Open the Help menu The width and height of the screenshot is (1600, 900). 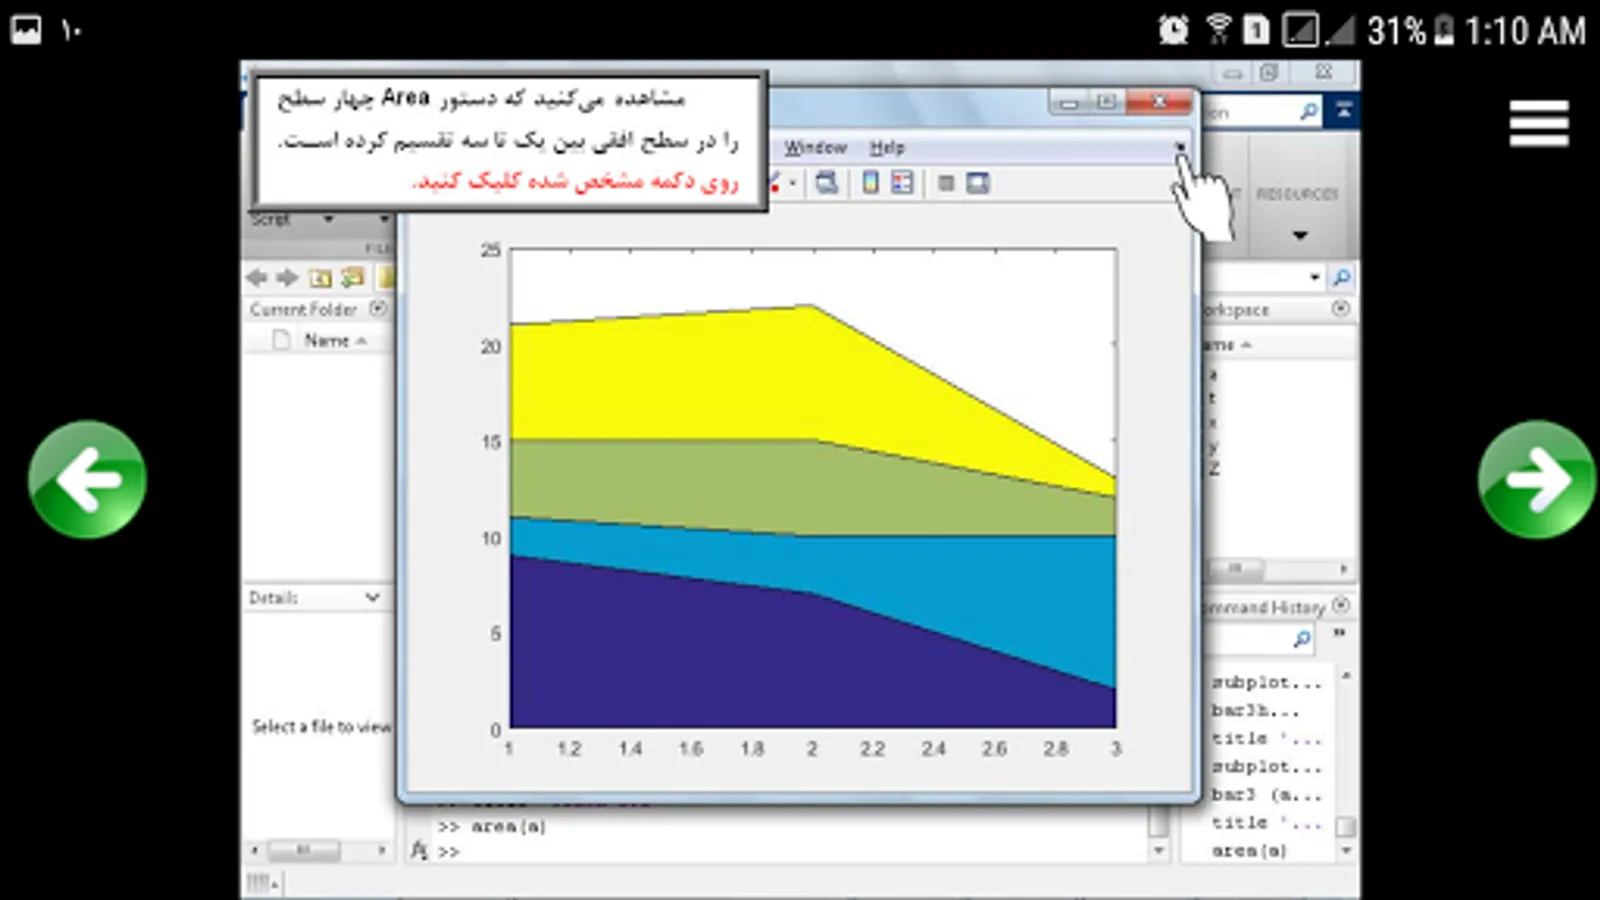[887, 147]
